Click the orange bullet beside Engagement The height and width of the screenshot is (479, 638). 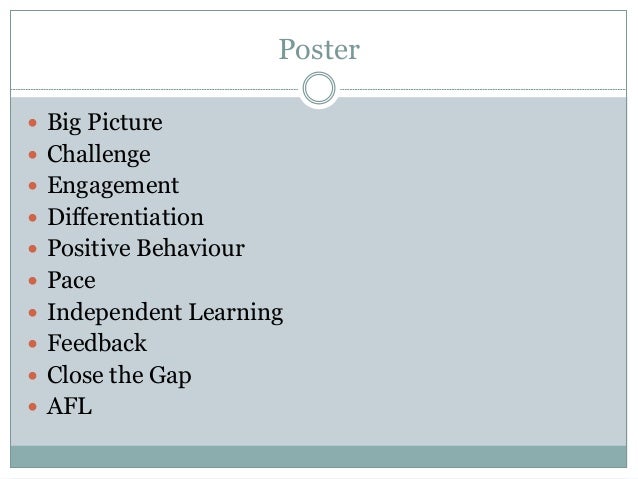33,186
